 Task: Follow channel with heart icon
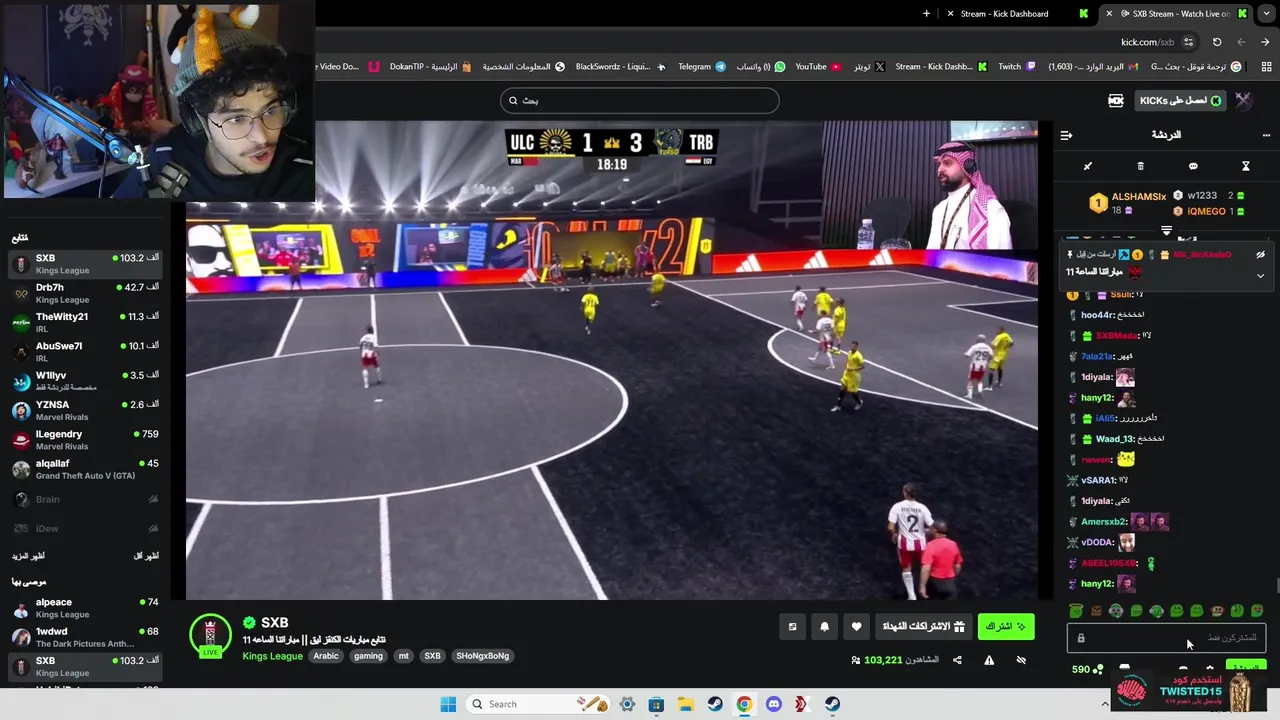[x=856, y=627]
